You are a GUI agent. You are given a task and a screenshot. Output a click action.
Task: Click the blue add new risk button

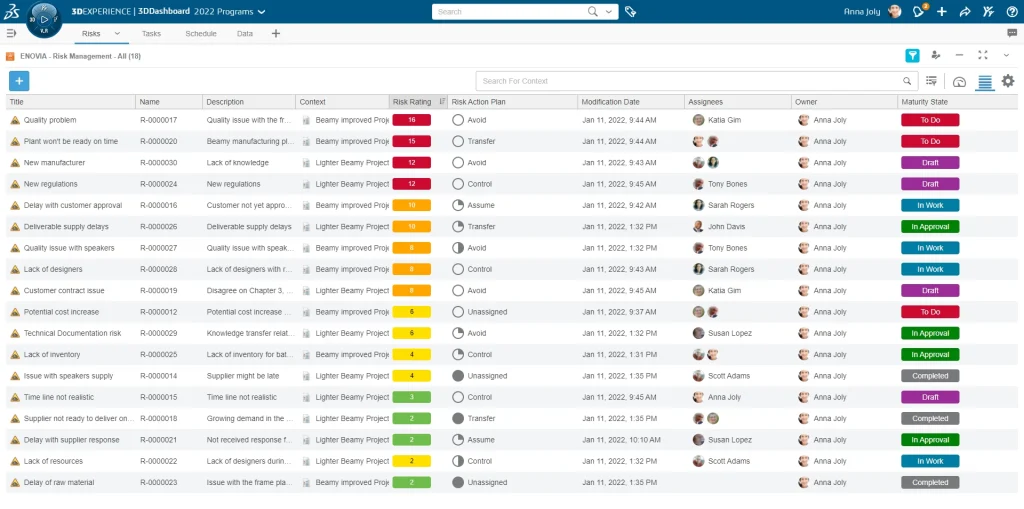tap(19, 81)
